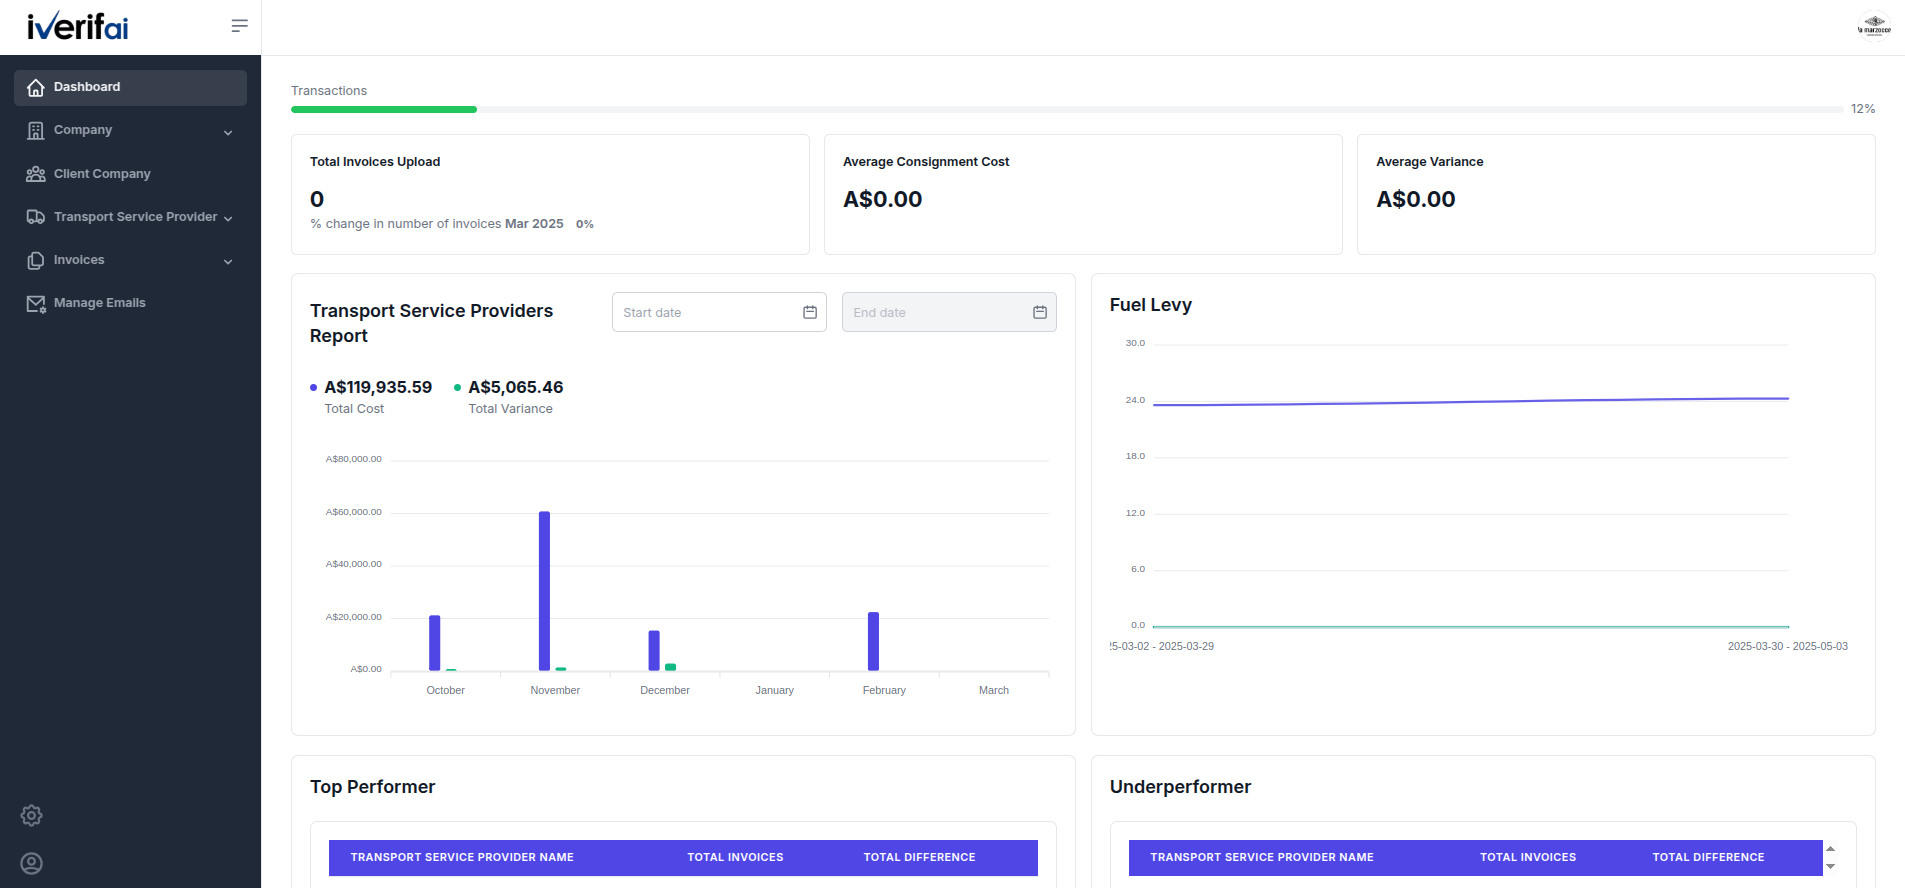
Task: Click the company logo avatar at top right
Action: pyautogui.click(x=1874, y=26)
